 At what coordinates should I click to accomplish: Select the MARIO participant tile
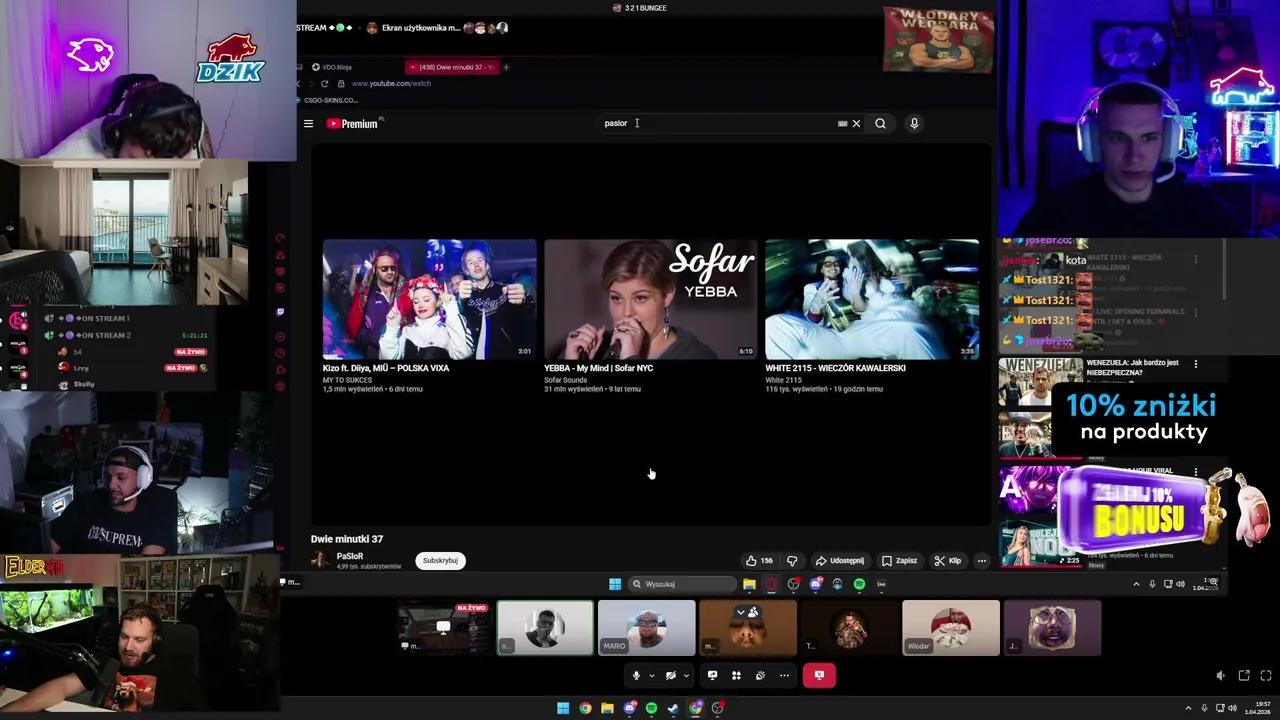[x=647, y=628]
